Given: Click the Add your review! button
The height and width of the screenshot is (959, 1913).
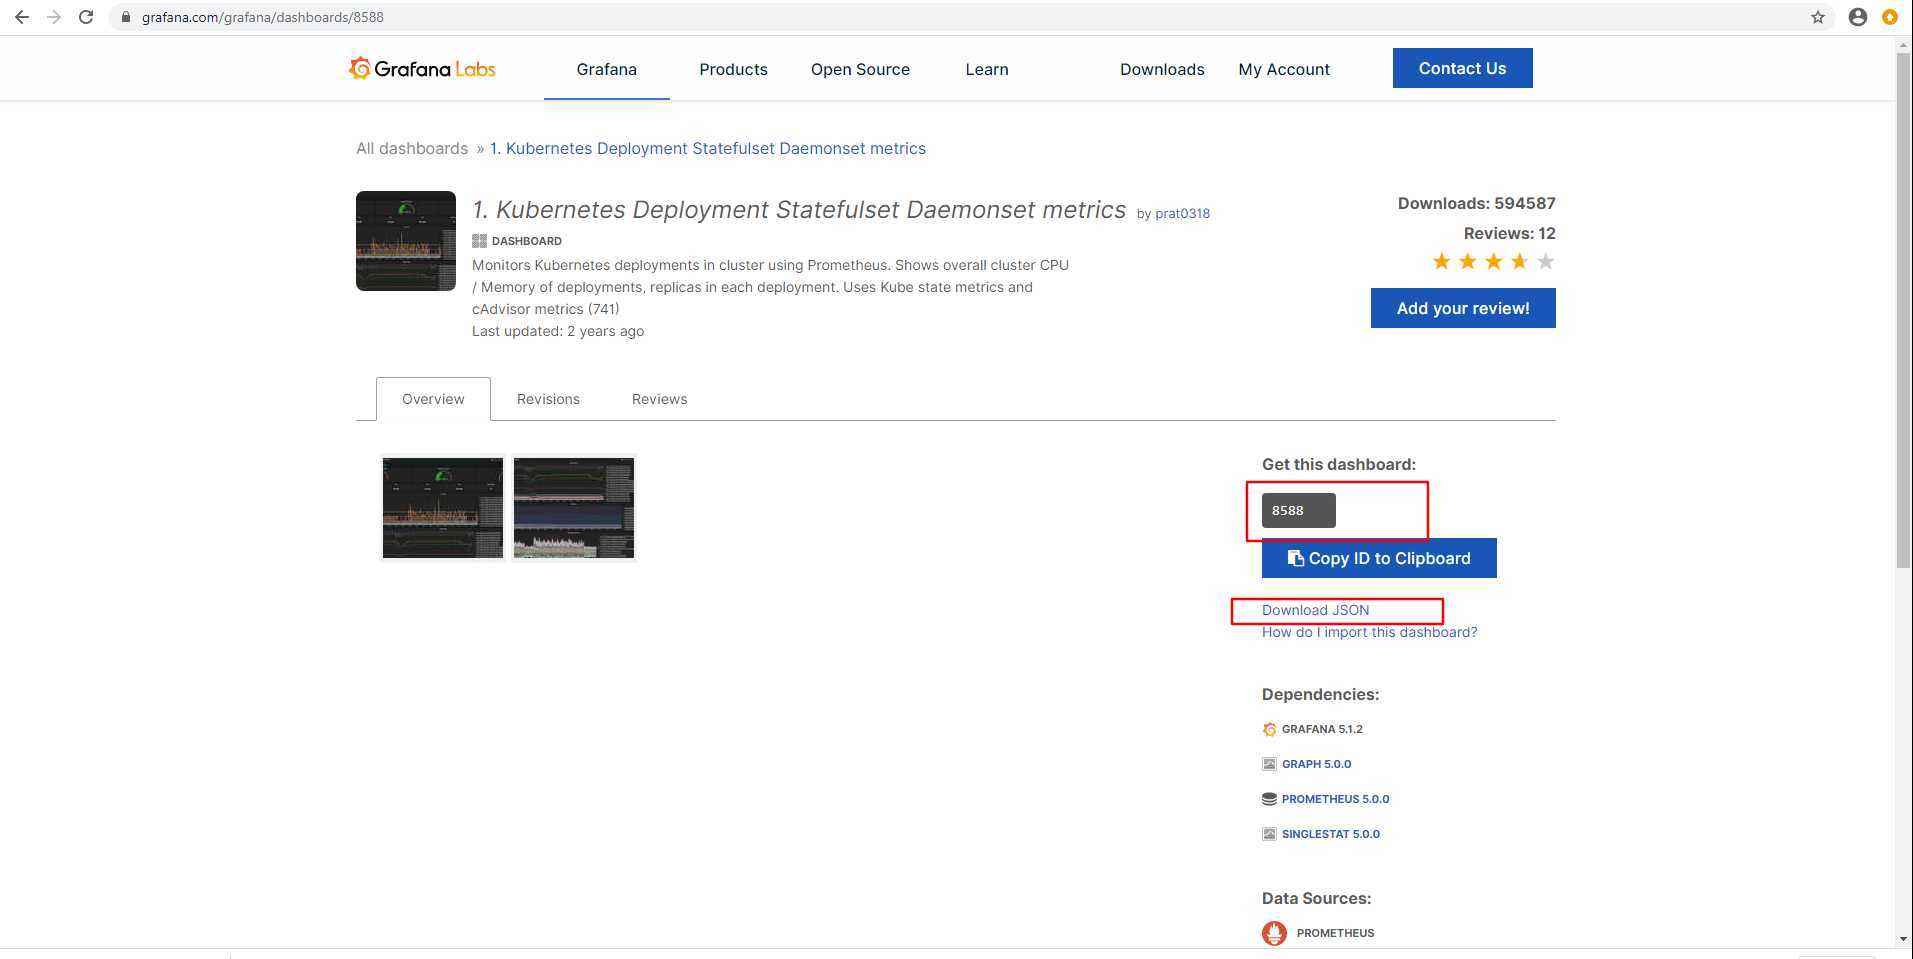Looking at the screenshot, I should (1463, 308).
